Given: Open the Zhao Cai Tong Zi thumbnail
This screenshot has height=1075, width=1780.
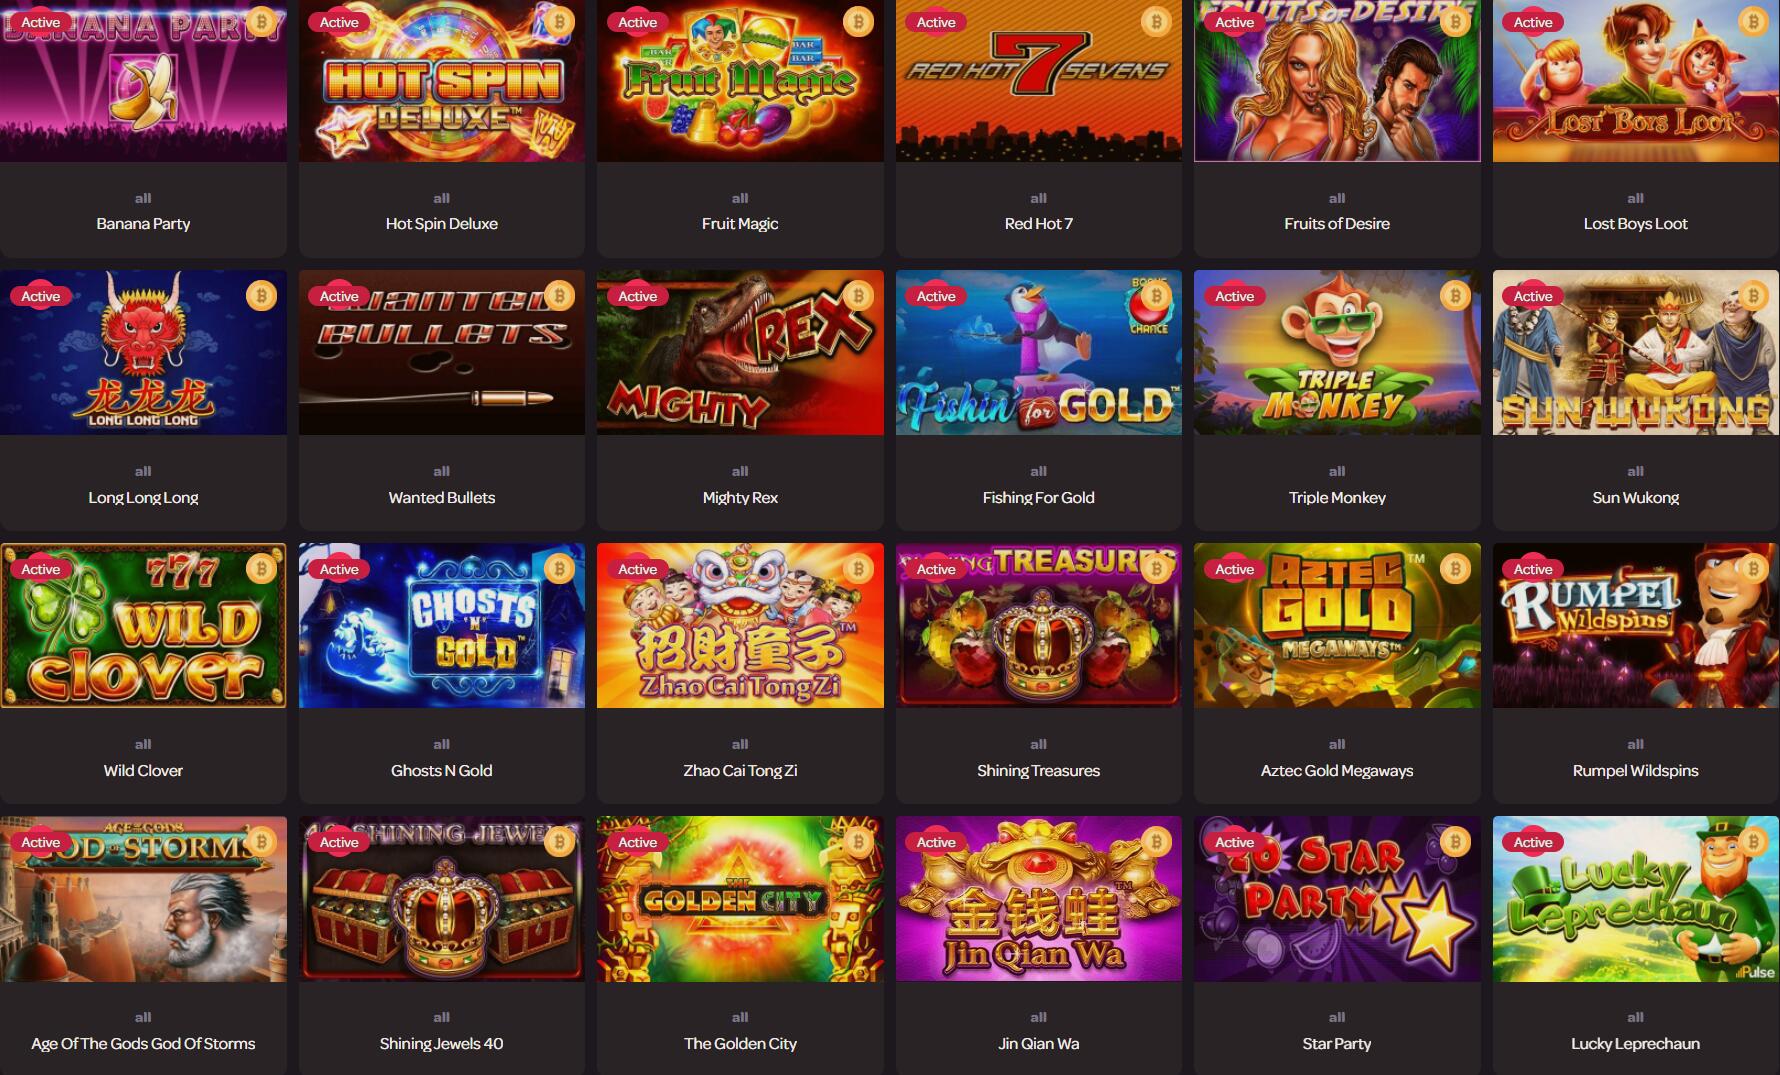Looking at the screenshot, I should click(x=740, y=626).
